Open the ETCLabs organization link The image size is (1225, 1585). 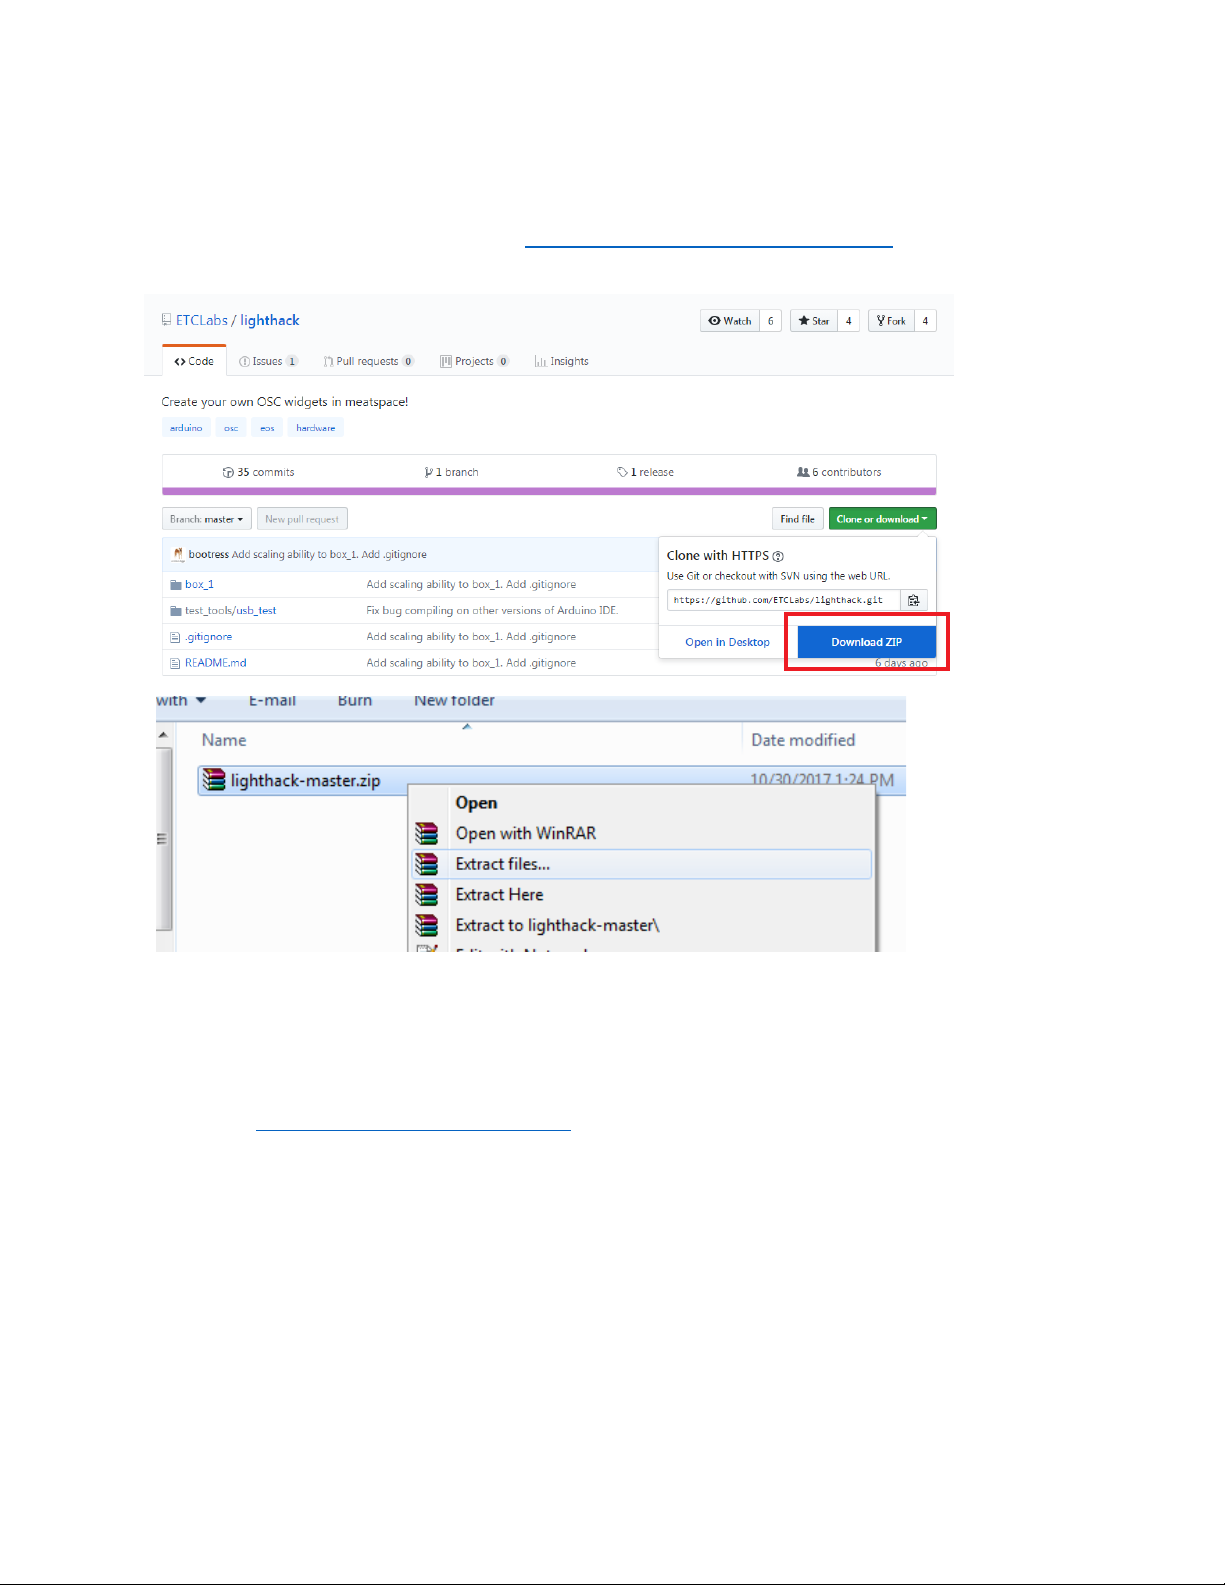pyautogui.click(x=202, y=320)
